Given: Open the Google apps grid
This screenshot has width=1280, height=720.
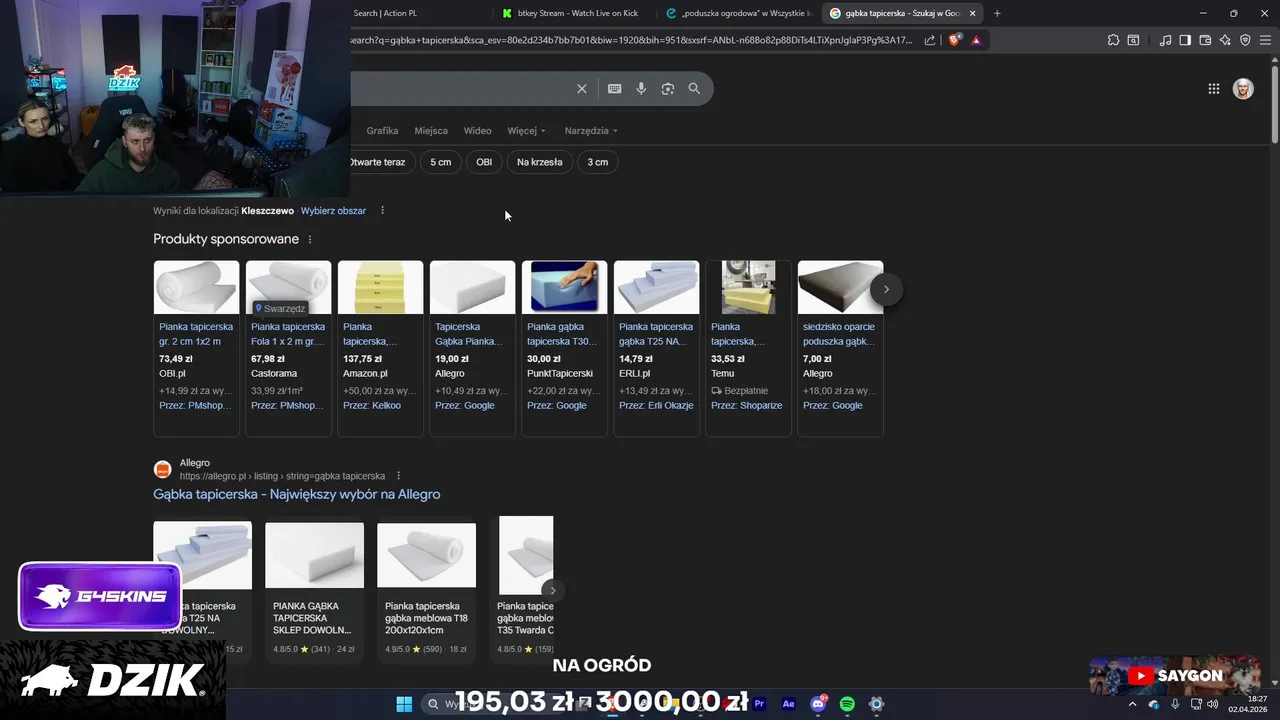Looking at the screenshot, I should click(1213, 89).
